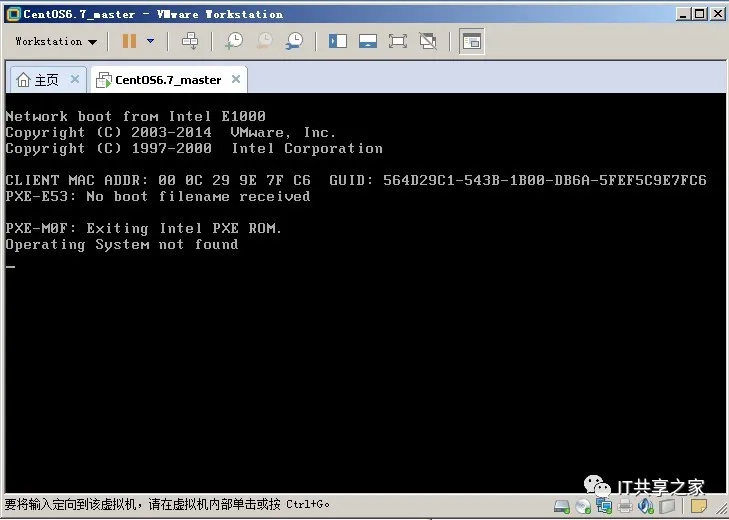Click the grey USB device status icon
Screen dimensions: 729x520
point(667,506)
